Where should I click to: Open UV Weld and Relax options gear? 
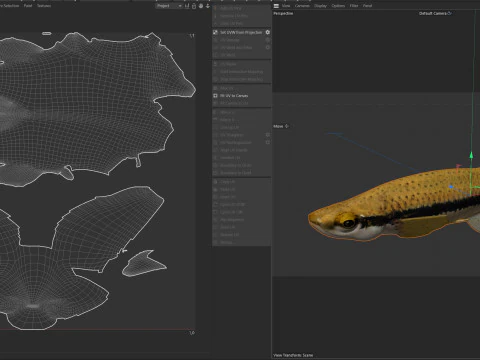pyautogui.click(x=268, y=48)
